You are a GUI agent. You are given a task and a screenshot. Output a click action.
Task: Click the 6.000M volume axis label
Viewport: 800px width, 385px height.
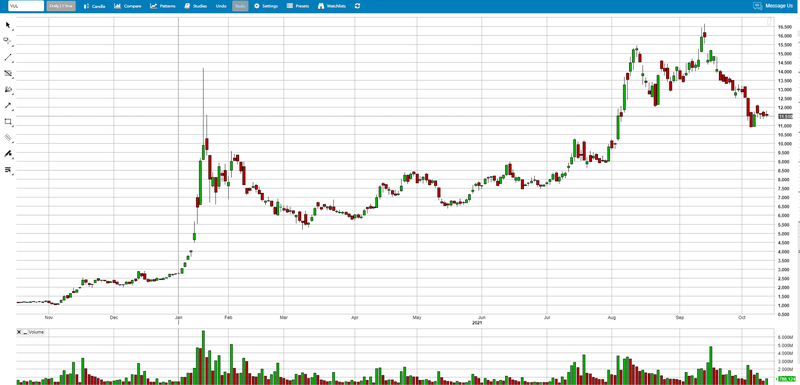785,338
